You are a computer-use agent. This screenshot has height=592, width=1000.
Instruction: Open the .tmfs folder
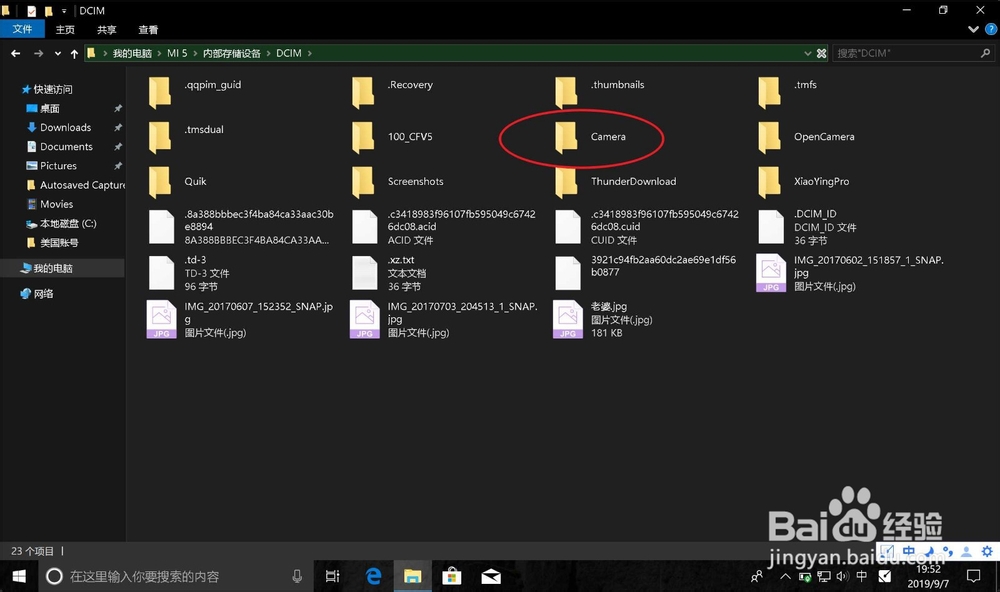tap(787, 92)
